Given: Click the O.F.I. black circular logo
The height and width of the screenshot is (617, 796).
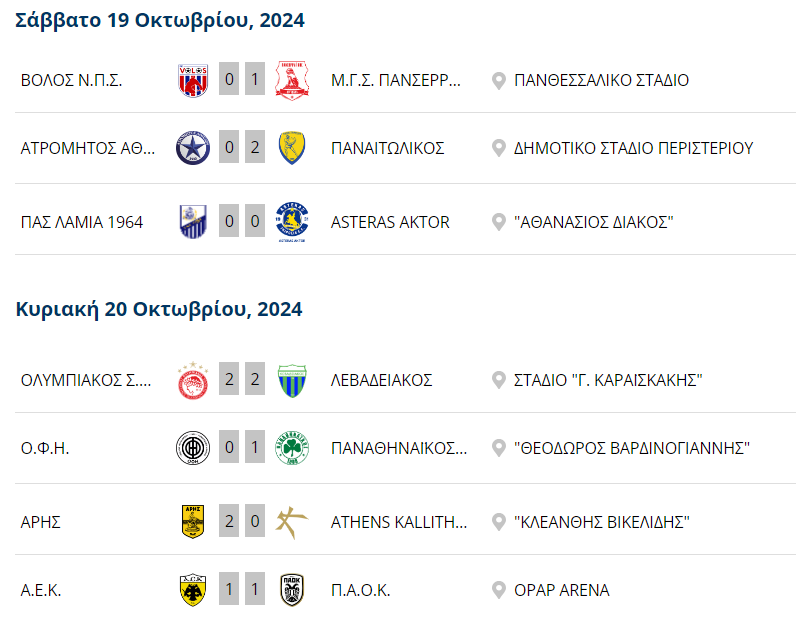Looking at the screenshot, I should tap(193, 448).
